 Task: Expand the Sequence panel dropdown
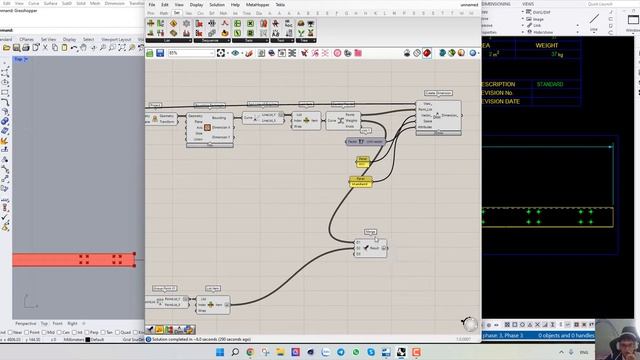click(212, 40)
